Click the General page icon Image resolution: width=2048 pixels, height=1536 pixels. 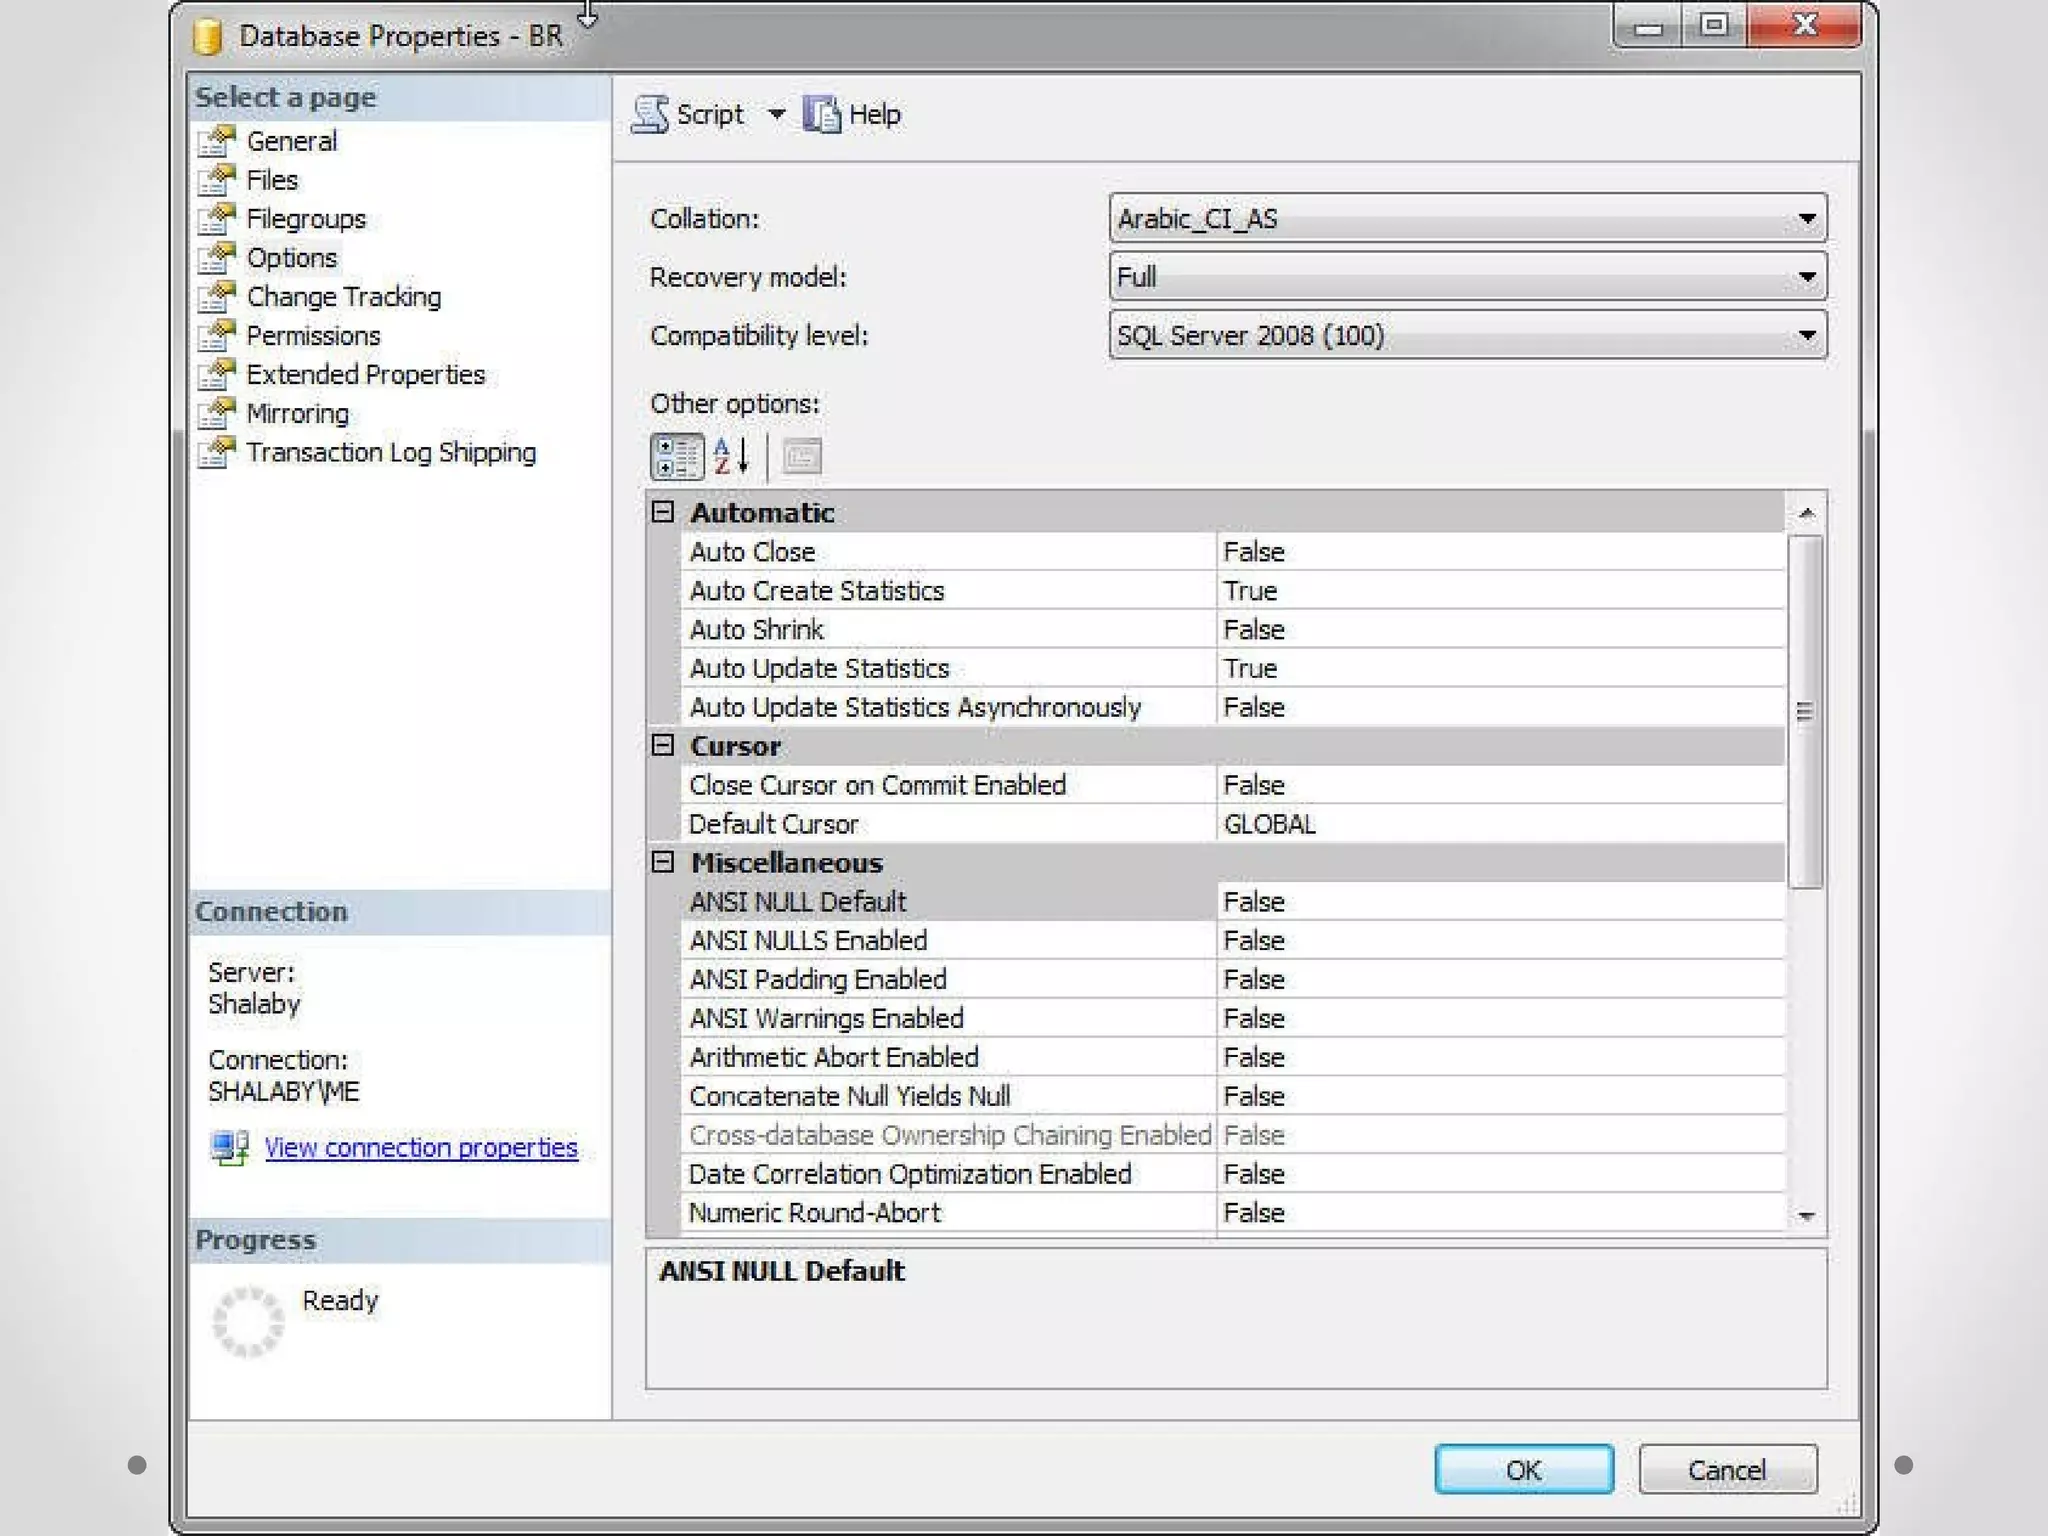pos(217,141)
